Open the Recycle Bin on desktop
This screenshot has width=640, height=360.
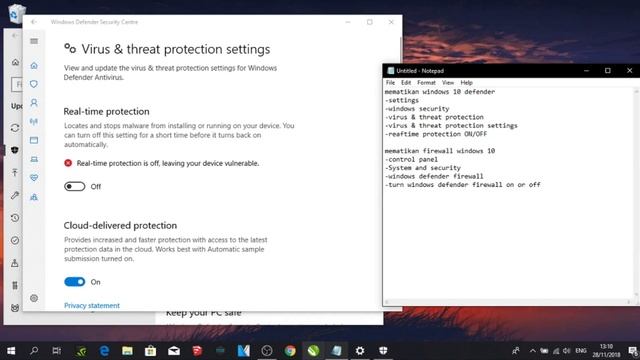[x=16, y=13]
